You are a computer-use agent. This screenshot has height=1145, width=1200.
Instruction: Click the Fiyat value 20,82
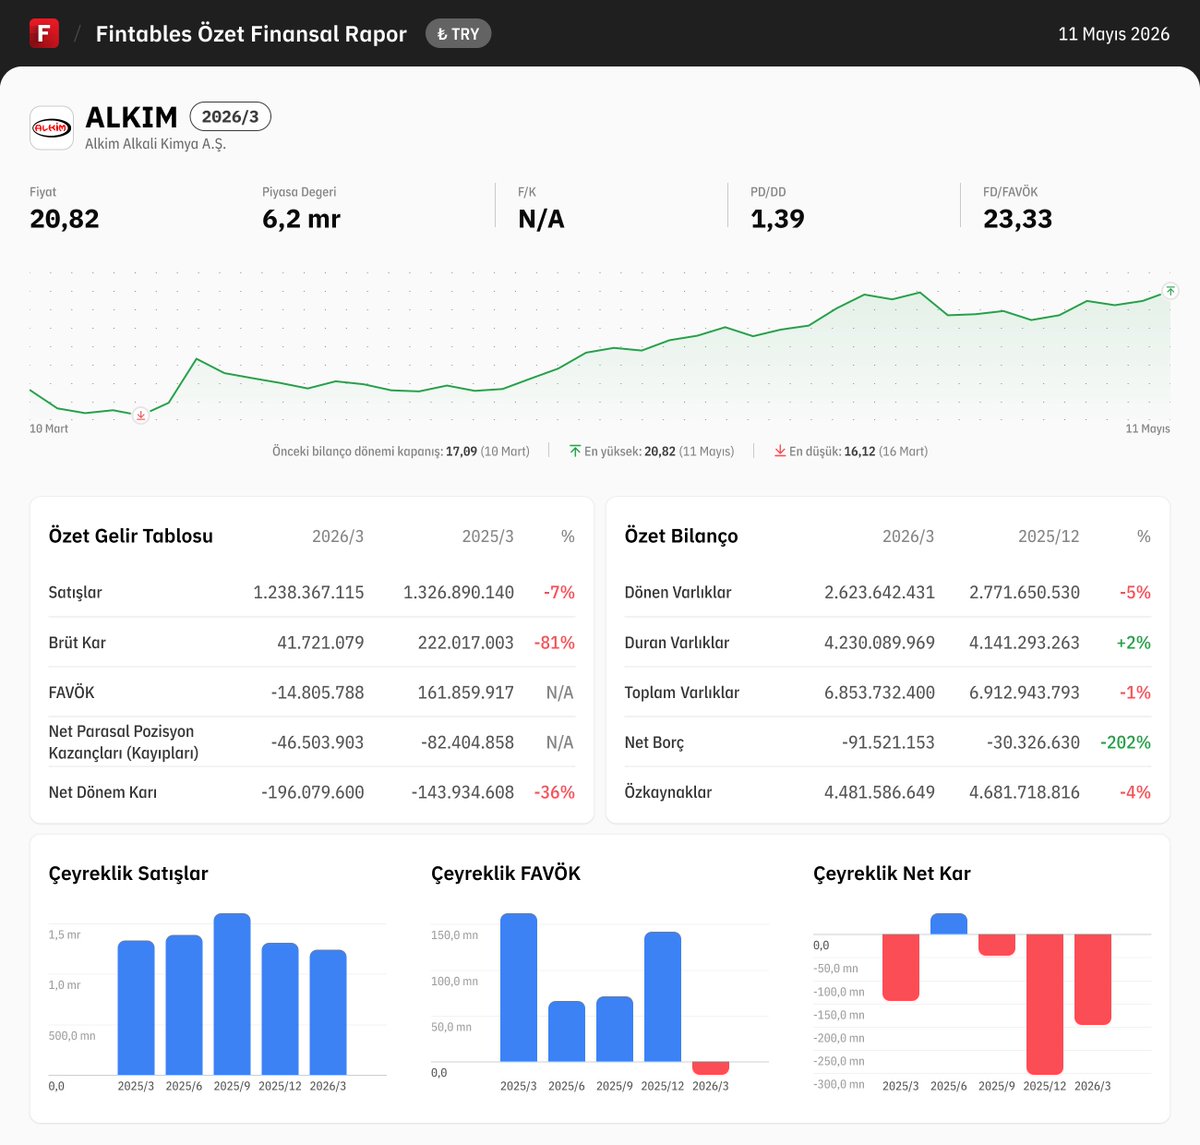[65, 219]
